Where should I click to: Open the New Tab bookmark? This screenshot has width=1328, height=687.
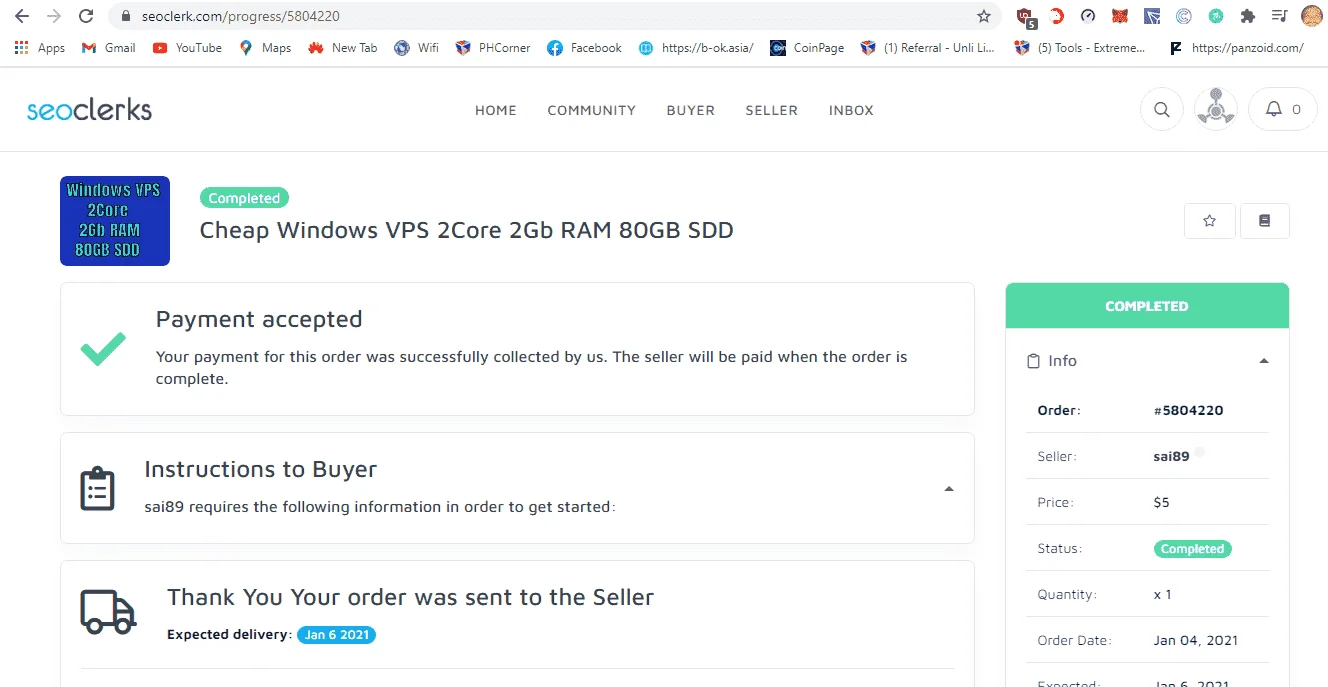pos(343,48)
